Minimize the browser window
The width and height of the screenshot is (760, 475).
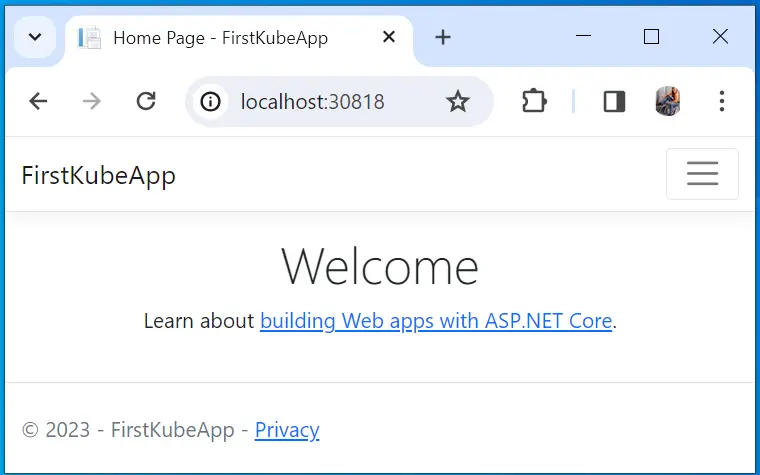tap(583, 36)
